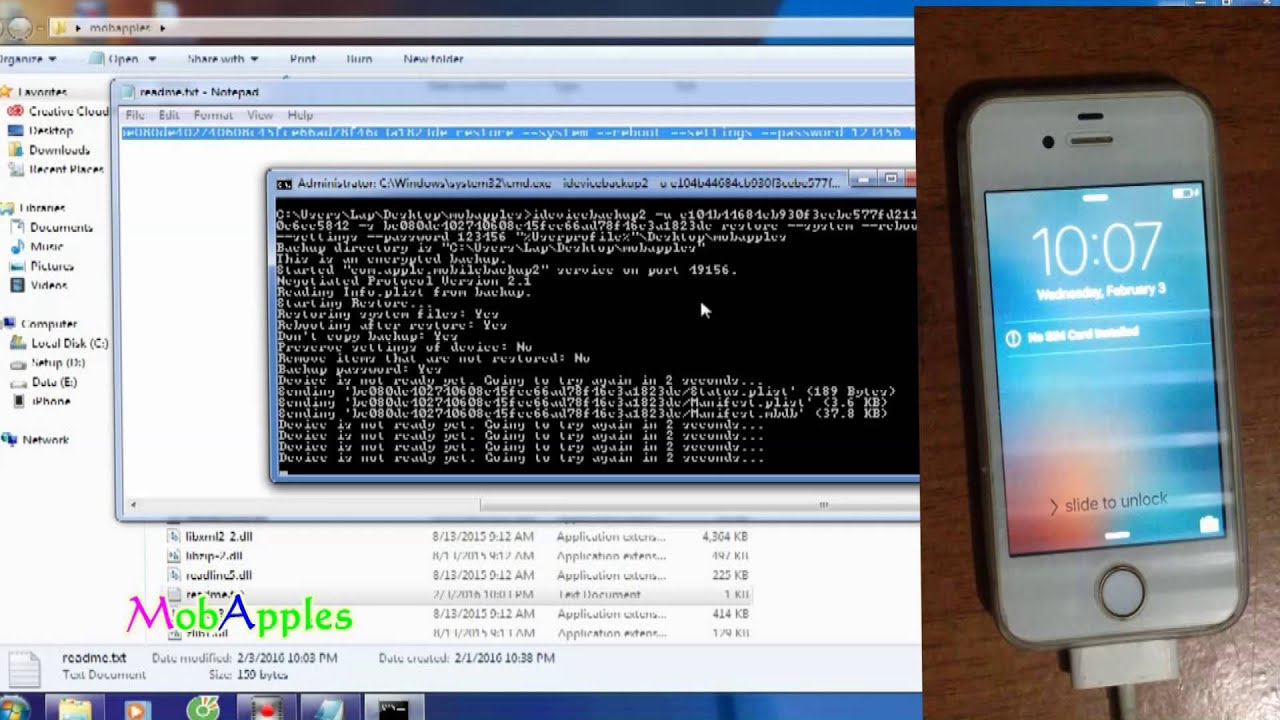The image size is (1280, 720).
Task: Click the iPhone device icon in sidebar
Action: pos(18,401)
